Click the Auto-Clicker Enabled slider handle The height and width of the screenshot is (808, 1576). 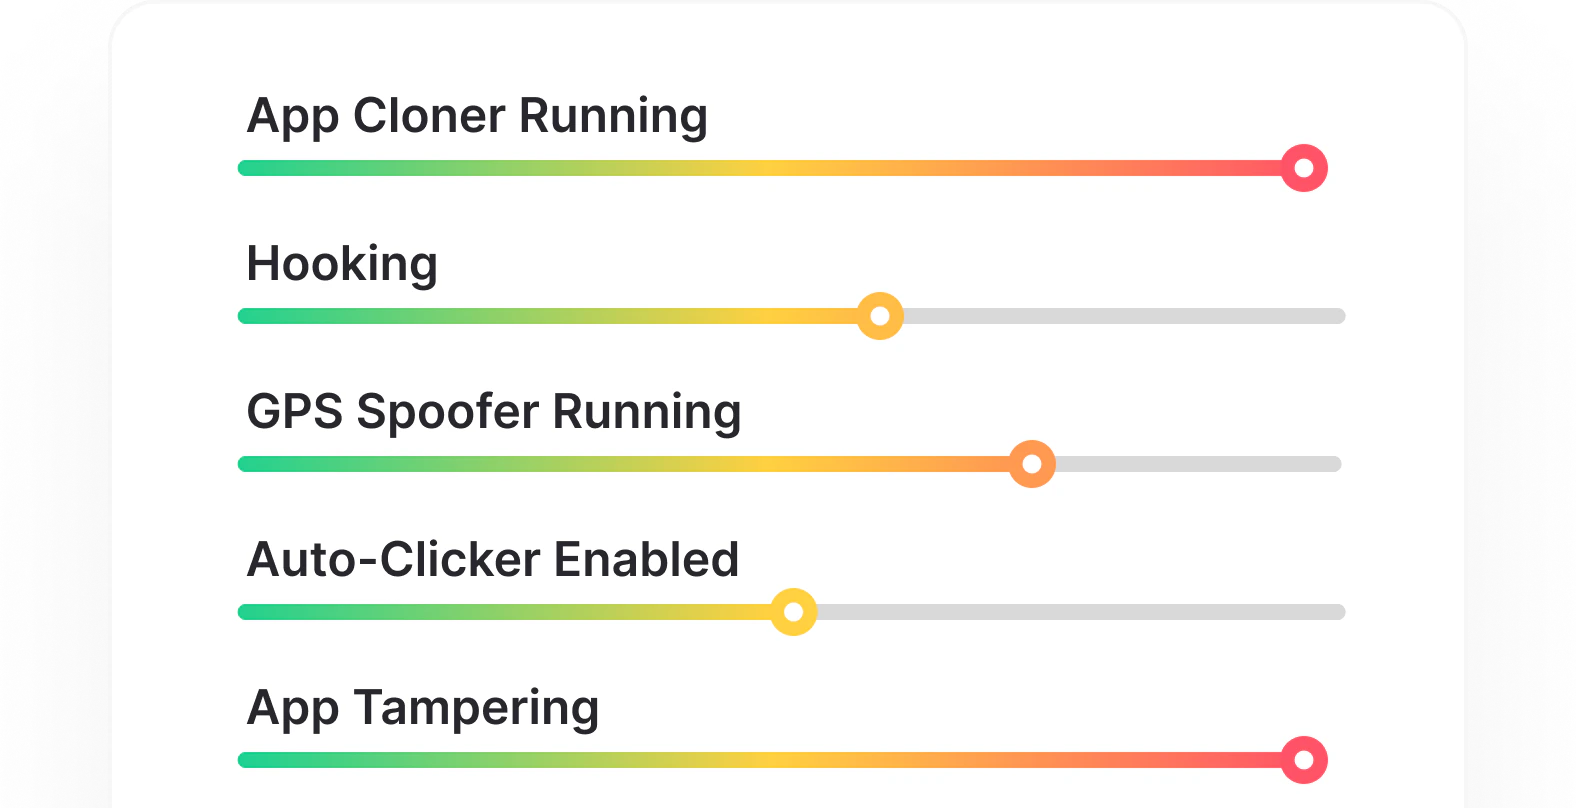coord(795,612)
